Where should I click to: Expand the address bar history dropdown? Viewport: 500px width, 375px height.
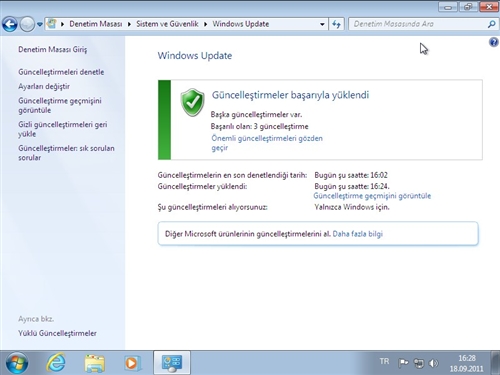coord(322,24)
